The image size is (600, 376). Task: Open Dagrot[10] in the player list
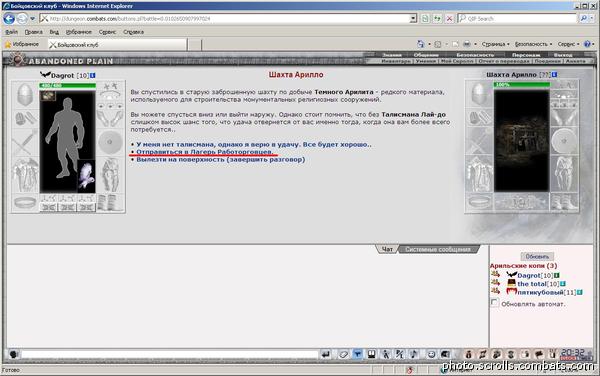tap(535, 275)
